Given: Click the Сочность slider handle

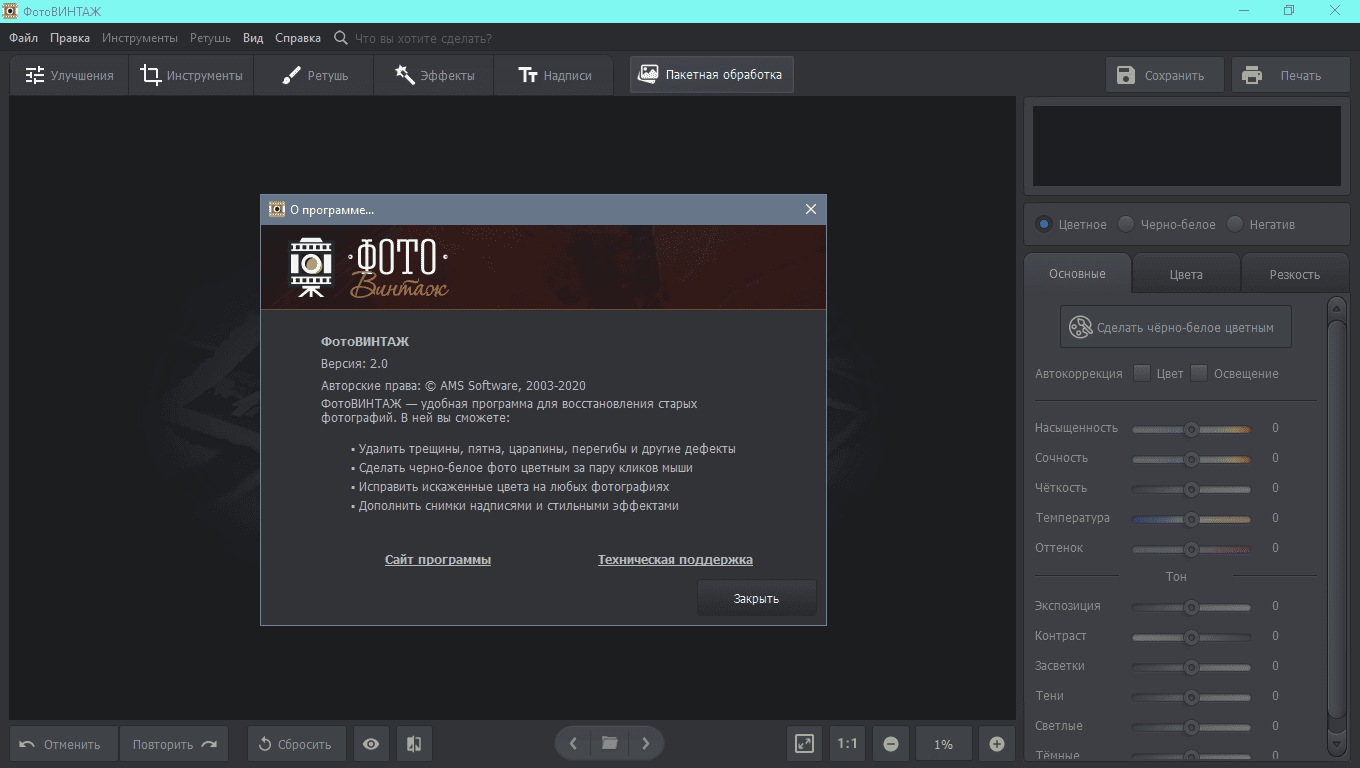Looking at the screenshot, I should tap(1191, 459).
